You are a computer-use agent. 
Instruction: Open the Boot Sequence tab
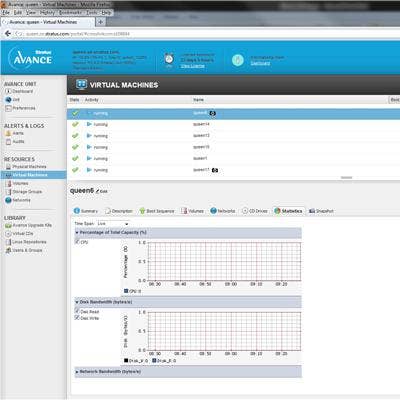[157, 211]
